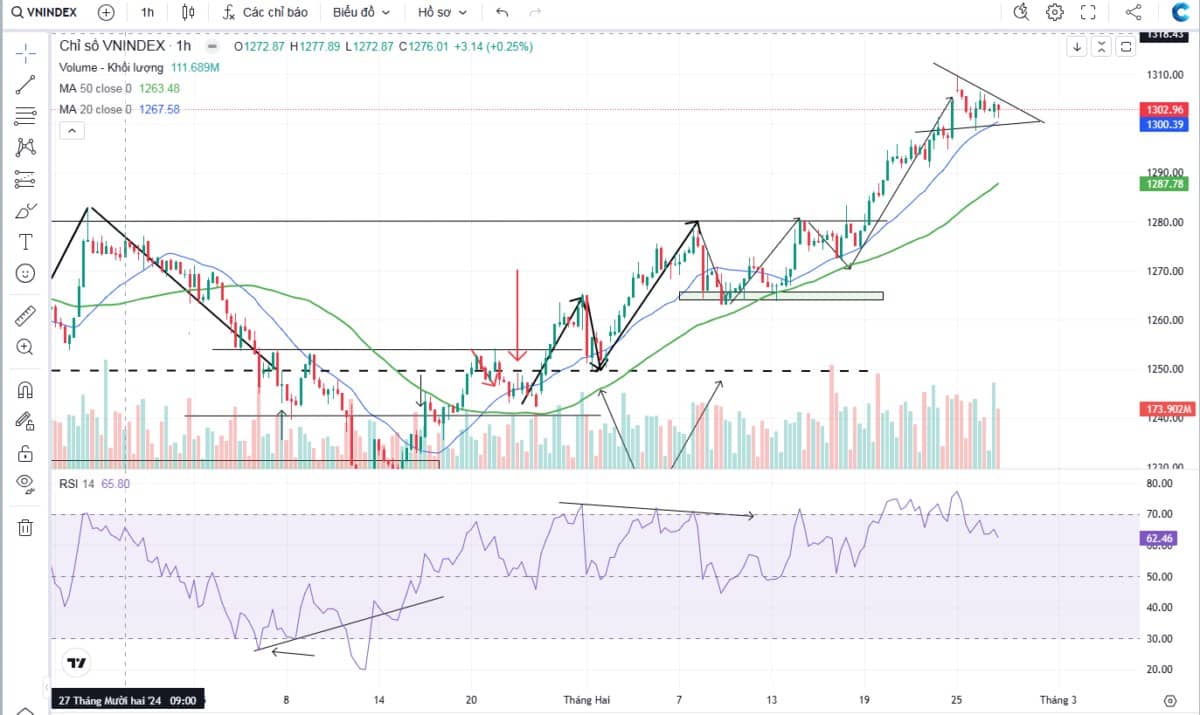
Task: Collapse the chart pane button
Action: [1101, 46]
